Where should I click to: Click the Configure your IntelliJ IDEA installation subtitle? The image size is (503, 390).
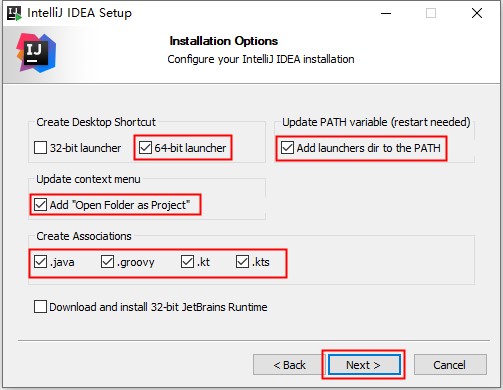coord(261,59)
